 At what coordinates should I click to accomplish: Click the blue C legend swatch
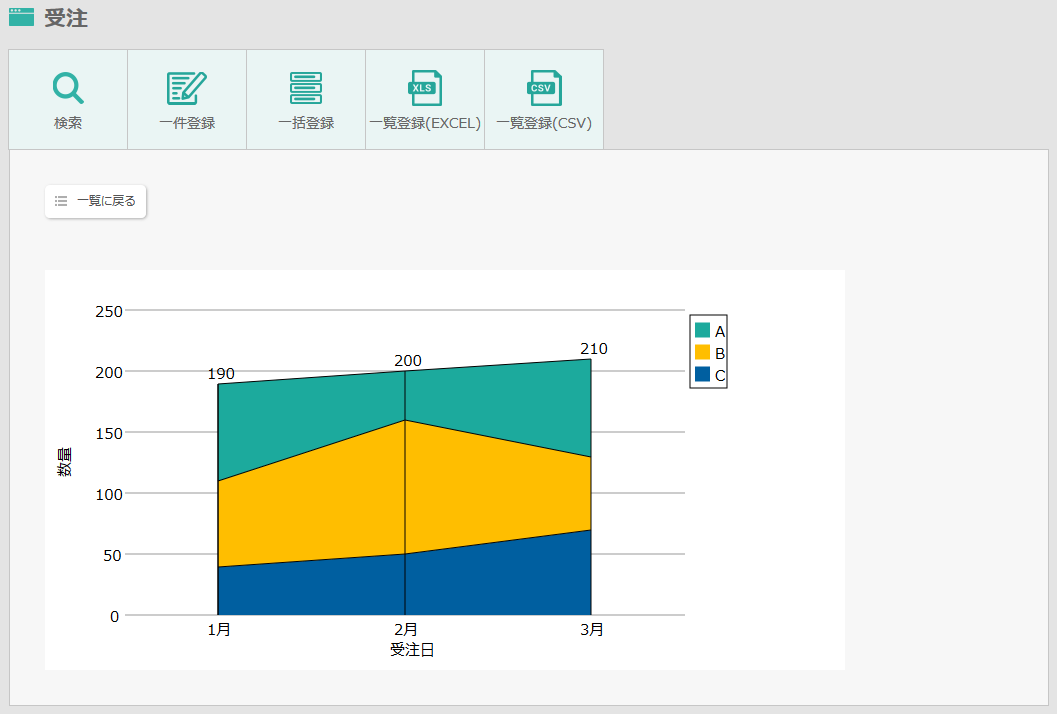click(x=702, y=374)
